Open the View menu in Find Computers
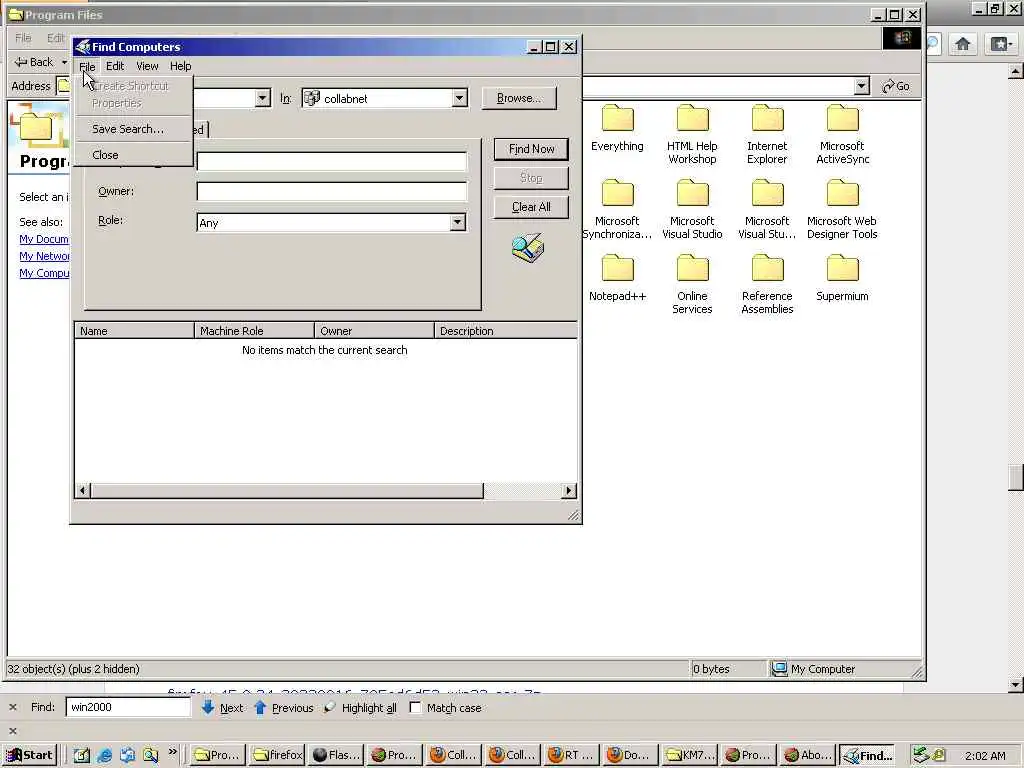The width and height of the screenshot is (1024, 768). coord(147,66)
